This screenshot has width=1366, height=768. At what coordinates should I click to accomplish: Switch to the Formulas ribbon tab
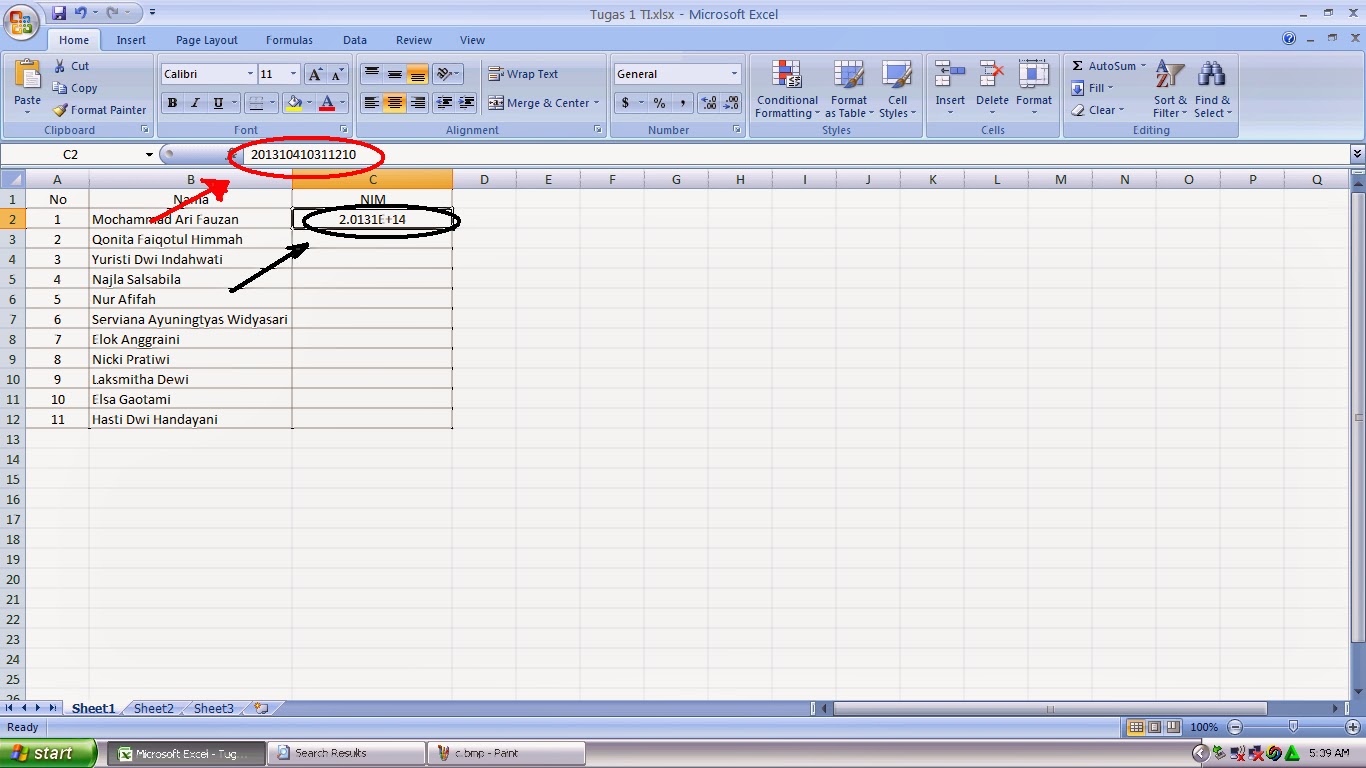pos(289,40)
